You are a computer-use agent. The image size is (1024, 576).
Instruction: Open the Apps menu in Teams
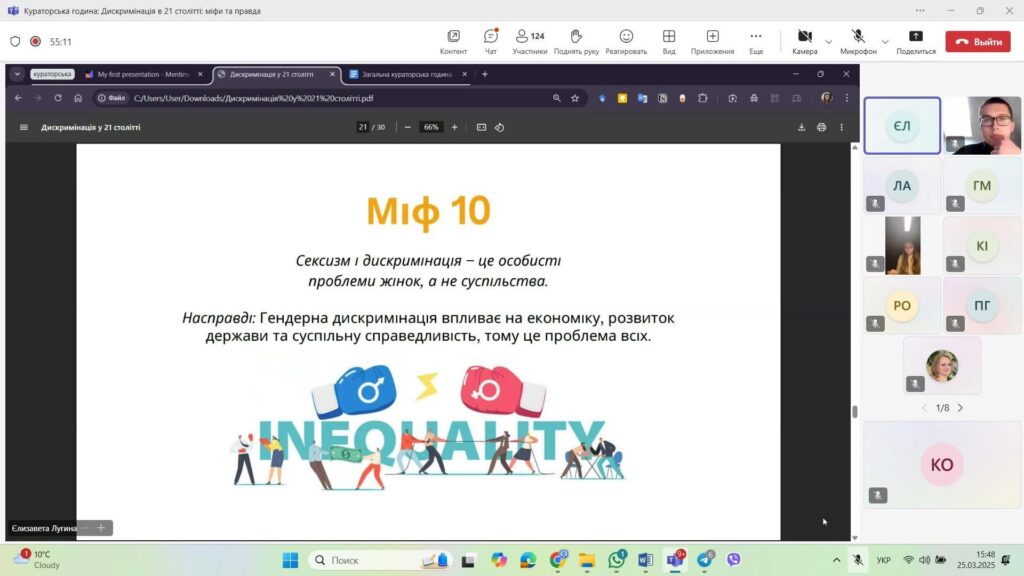coord(712,41)
